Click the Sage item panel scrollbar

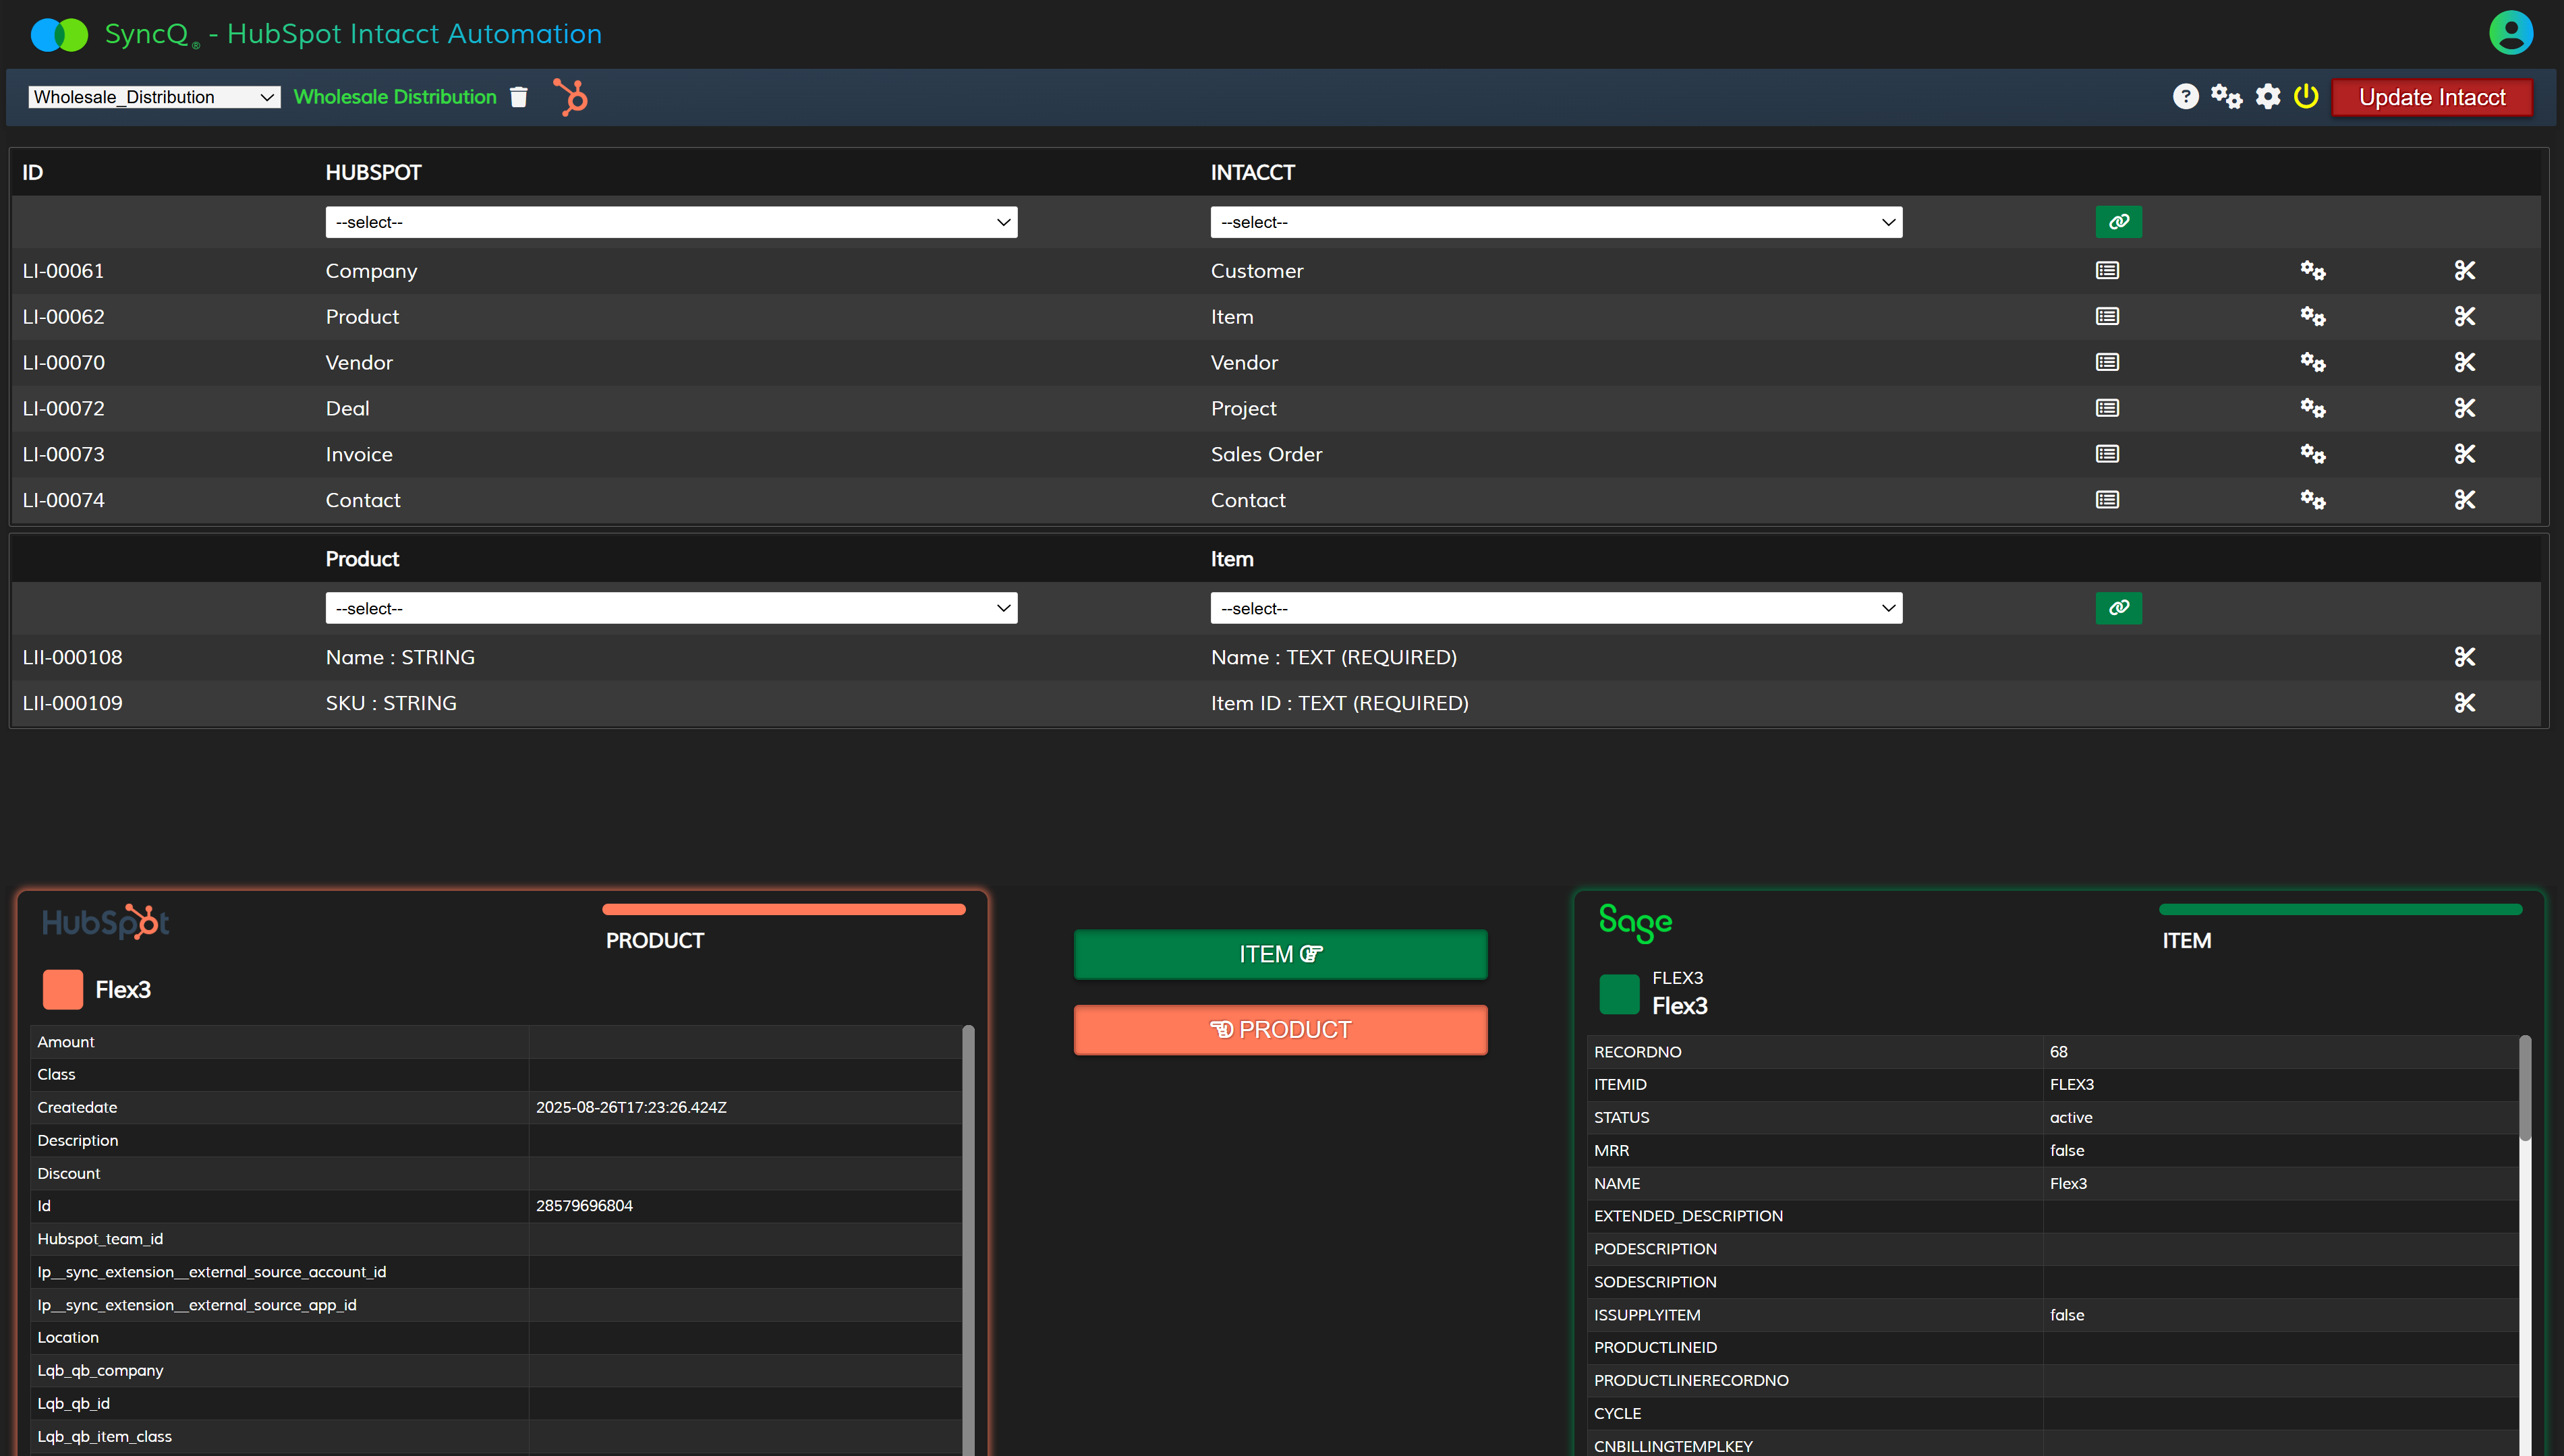click(2524, 1090)
